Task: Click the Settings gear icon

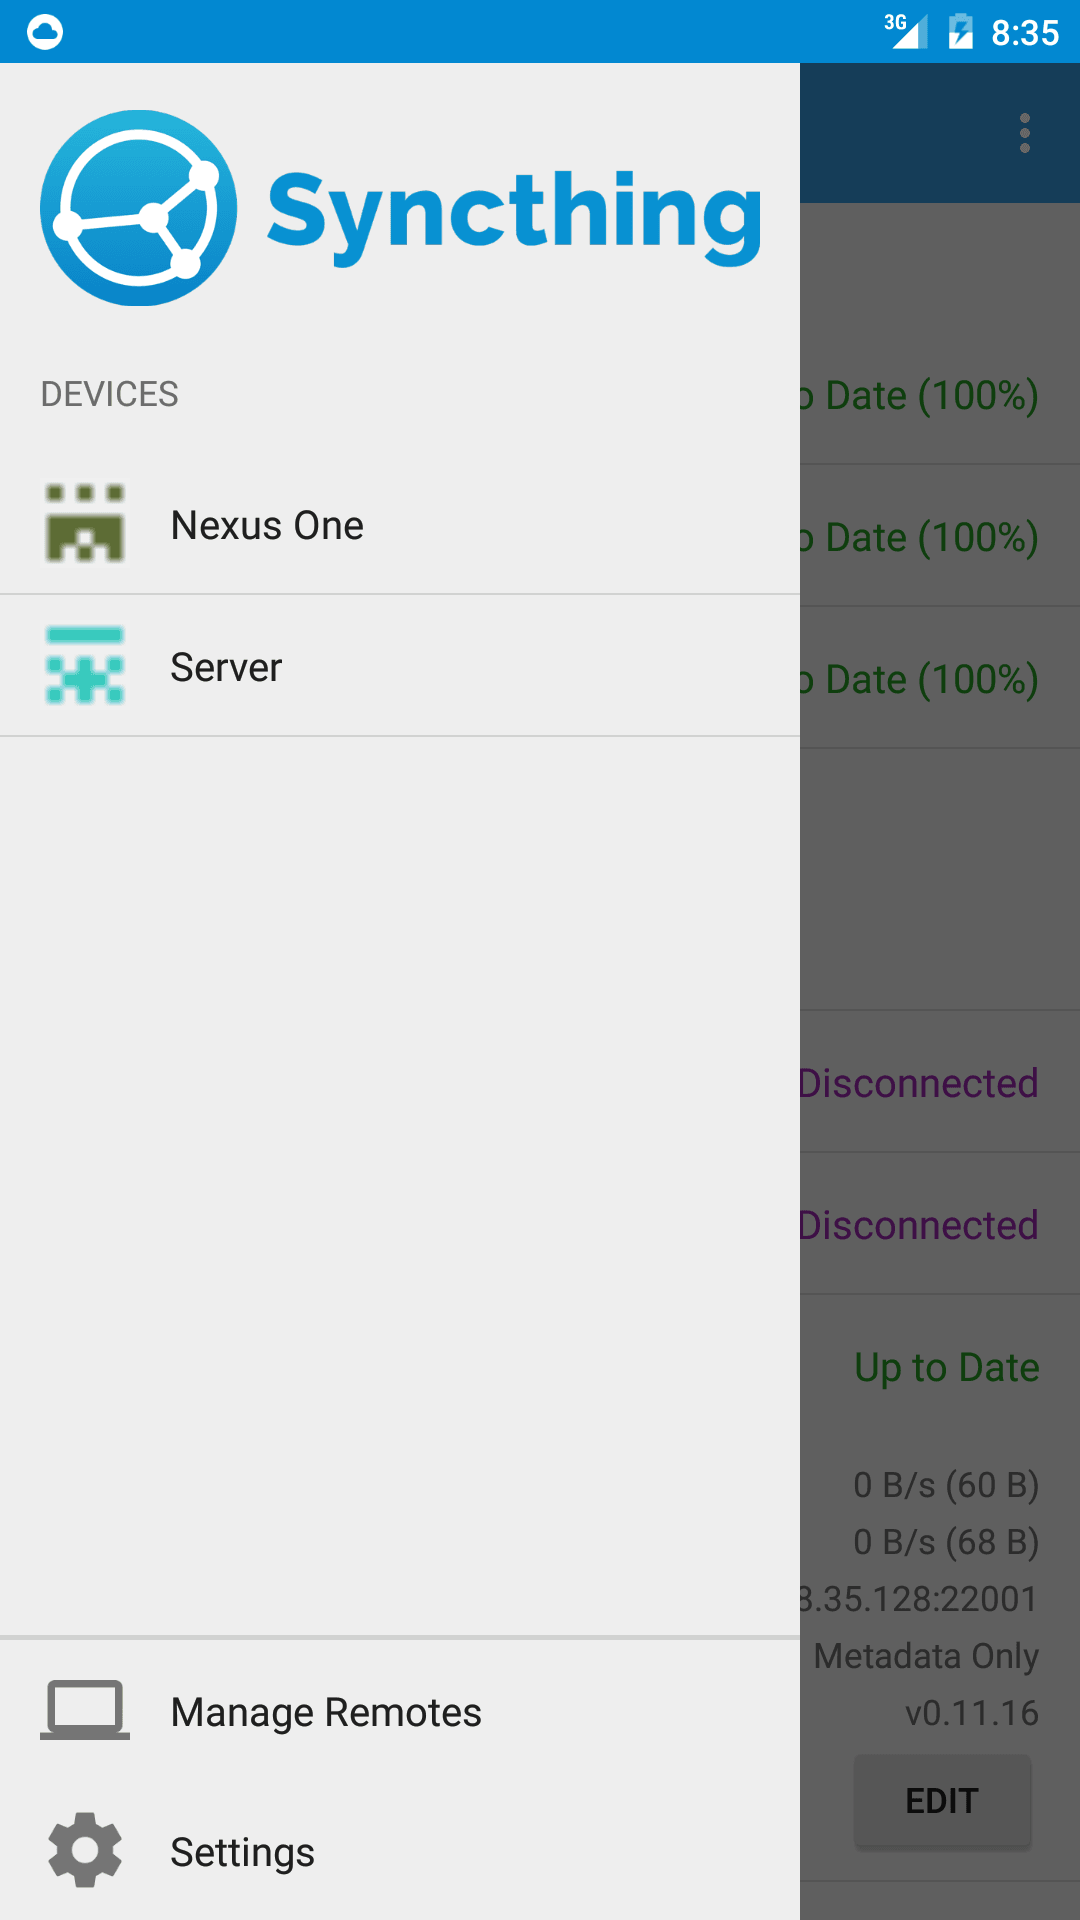Action: [85, 1850]
